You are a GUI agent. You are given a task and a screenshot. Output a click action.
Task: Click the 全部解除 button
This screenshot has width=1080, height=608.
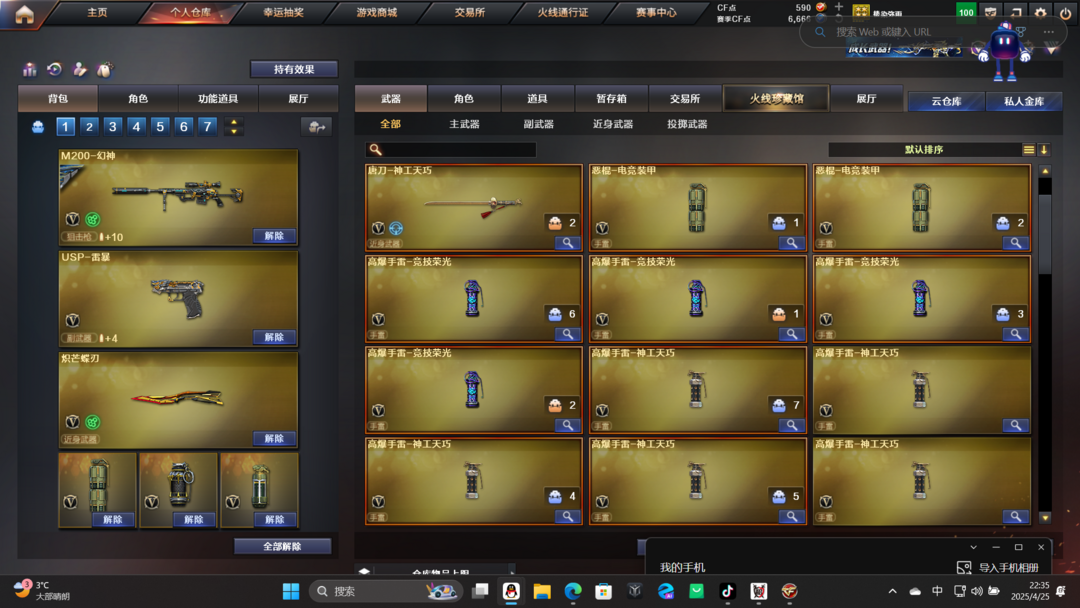[x=282, y=546]
